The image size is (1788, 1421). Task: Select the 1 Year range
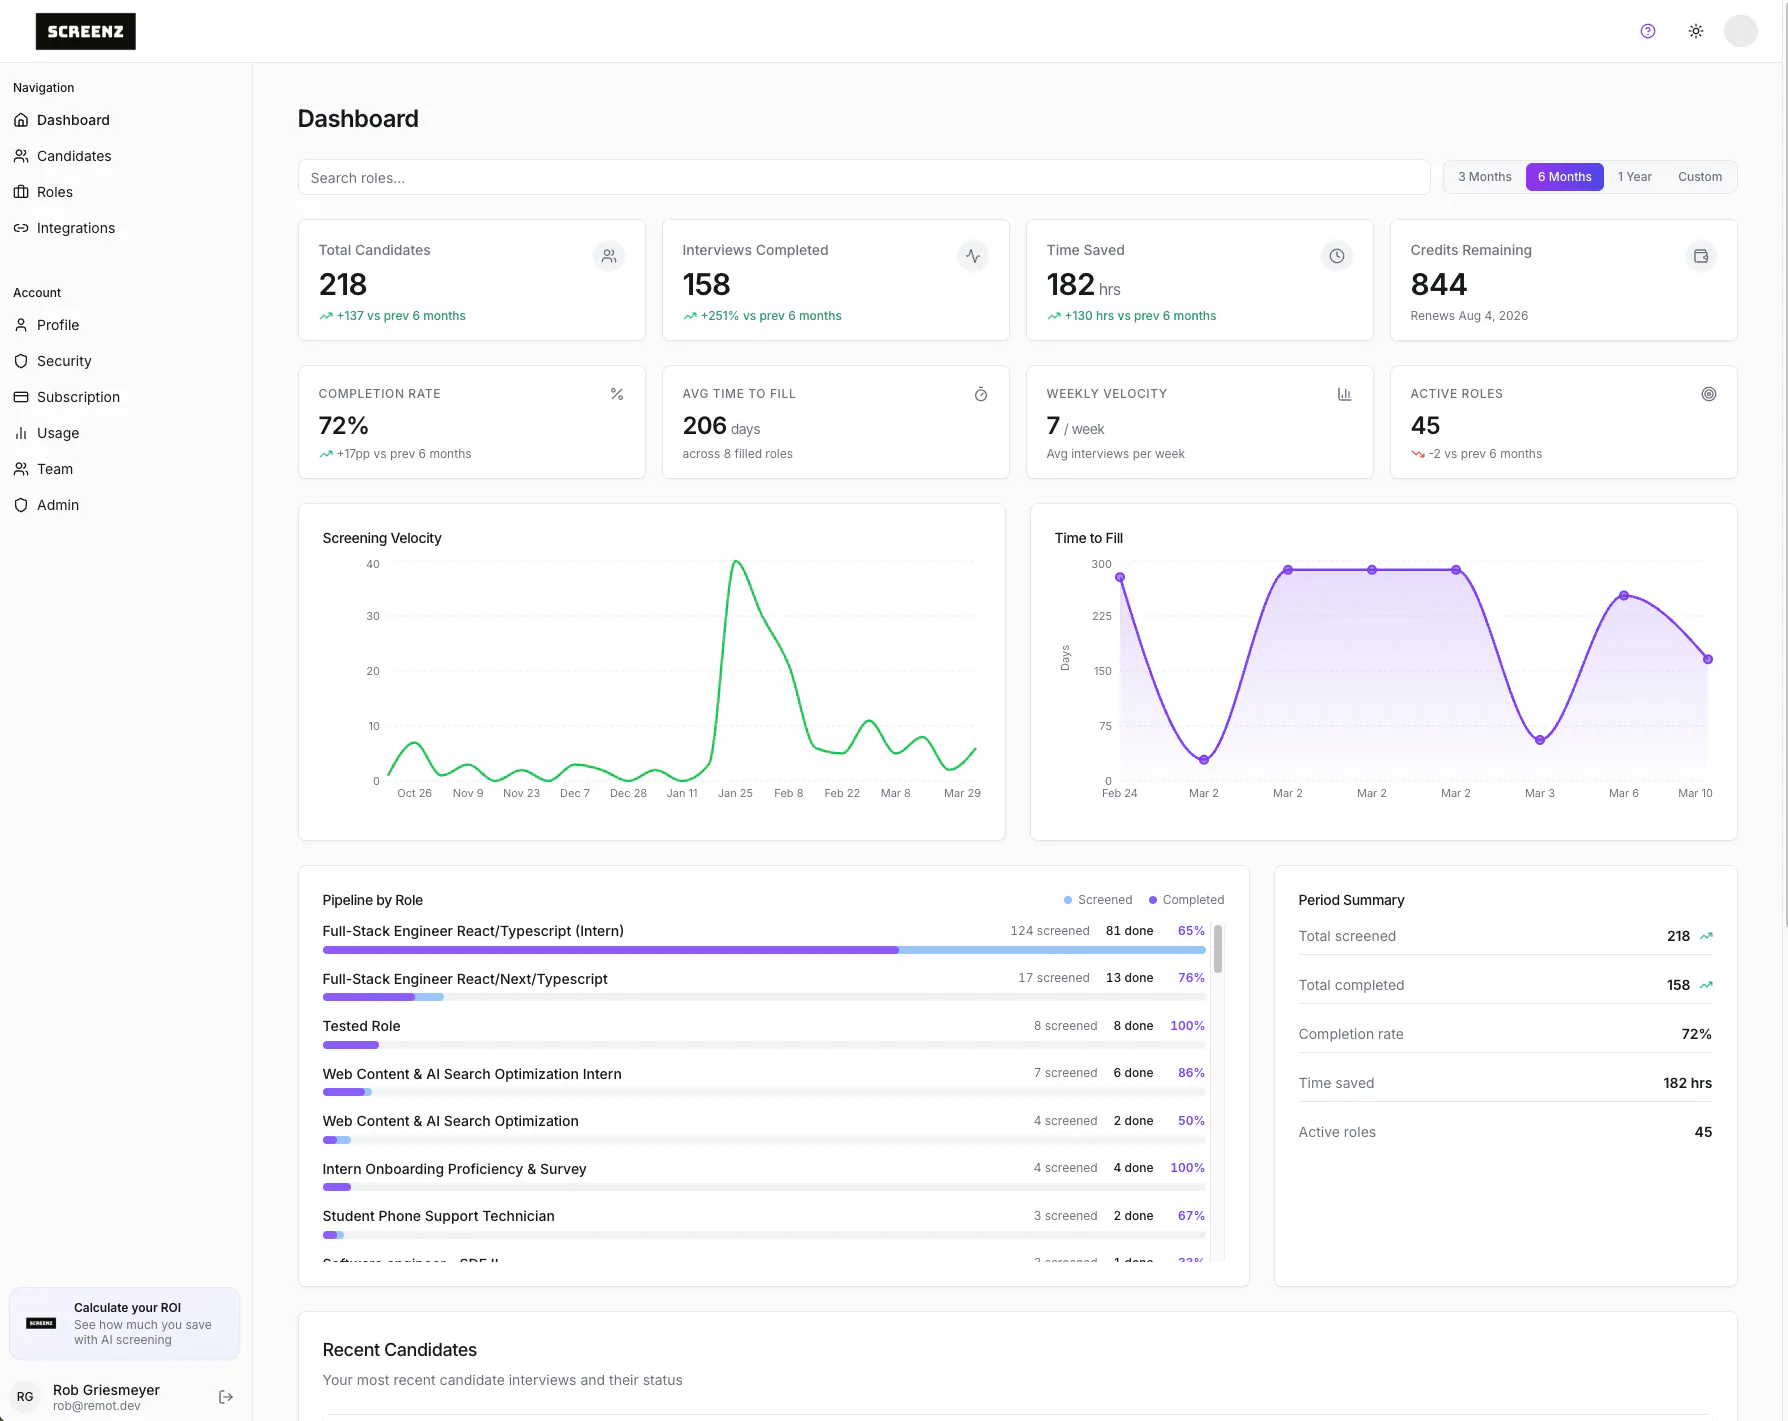[x=1635, y=177]
